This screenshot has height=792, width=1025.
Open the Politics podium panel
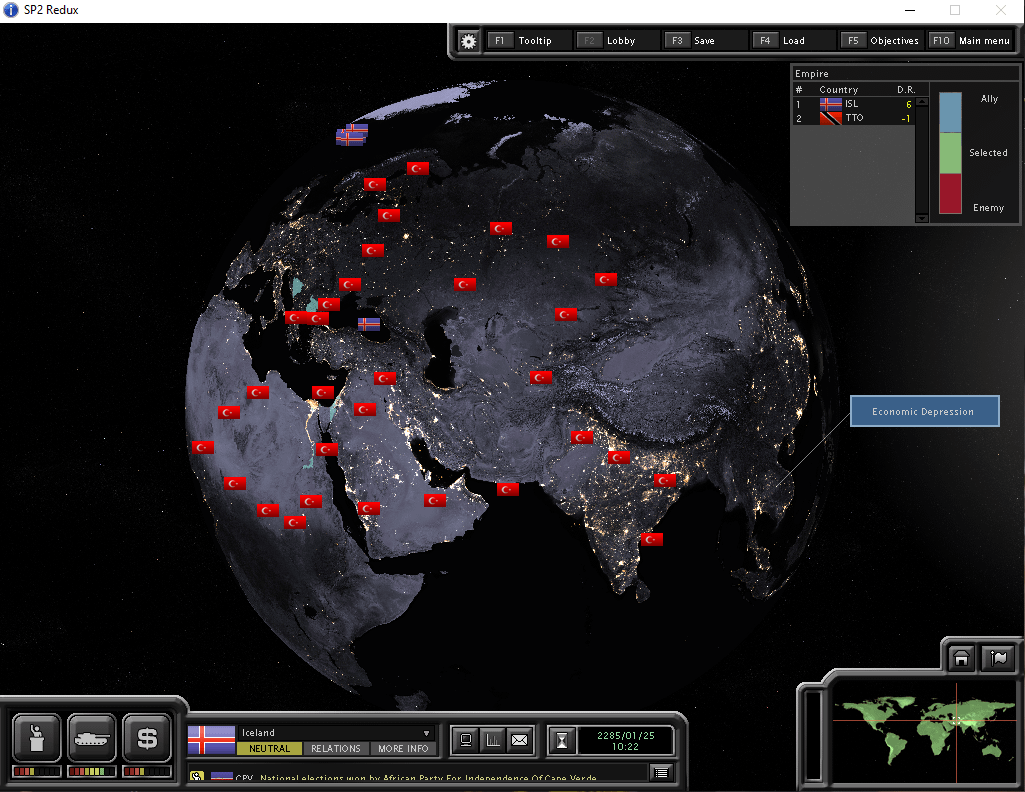point(37,739)
